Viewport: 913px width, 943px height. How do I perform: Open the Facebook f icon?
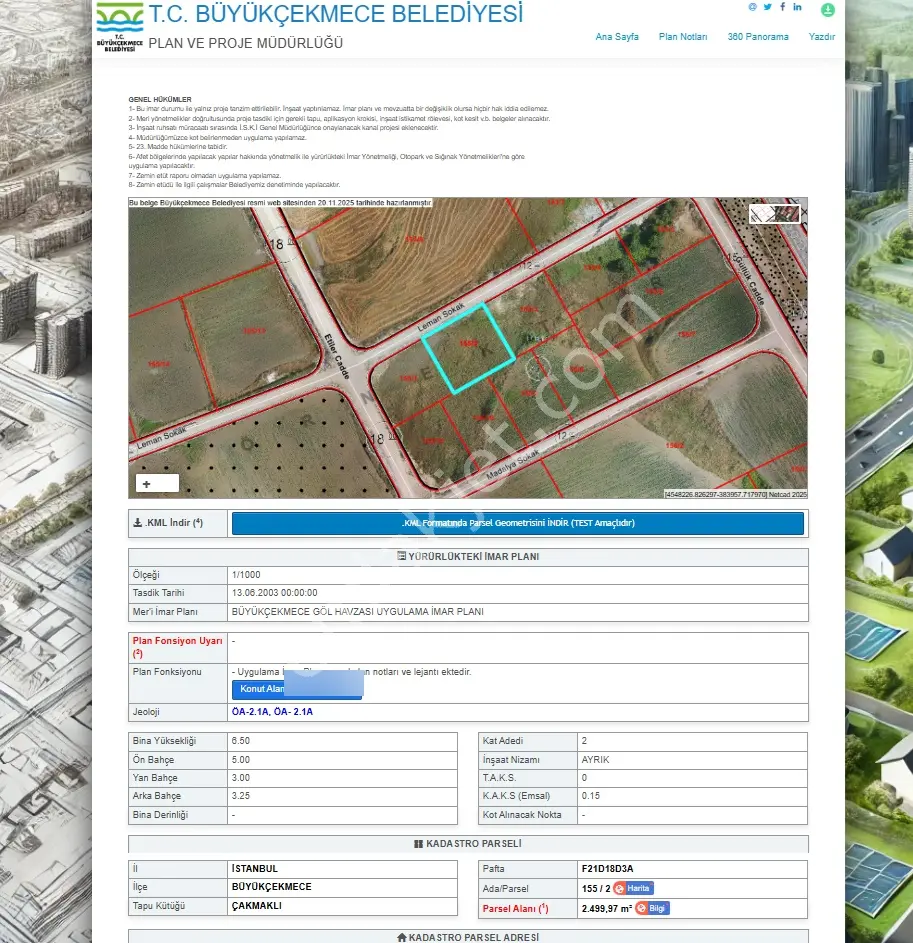point(782,7)
